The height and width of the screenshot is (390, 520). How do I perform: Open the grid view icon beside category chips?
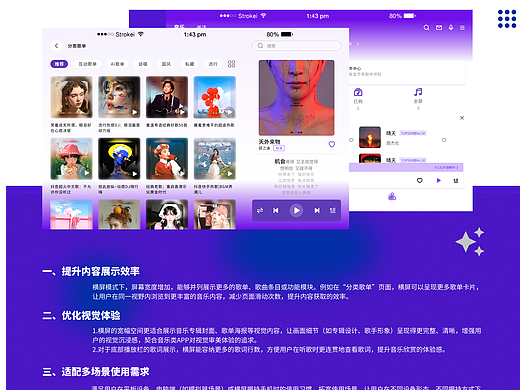pyautogui.click(x=231, y=64)
